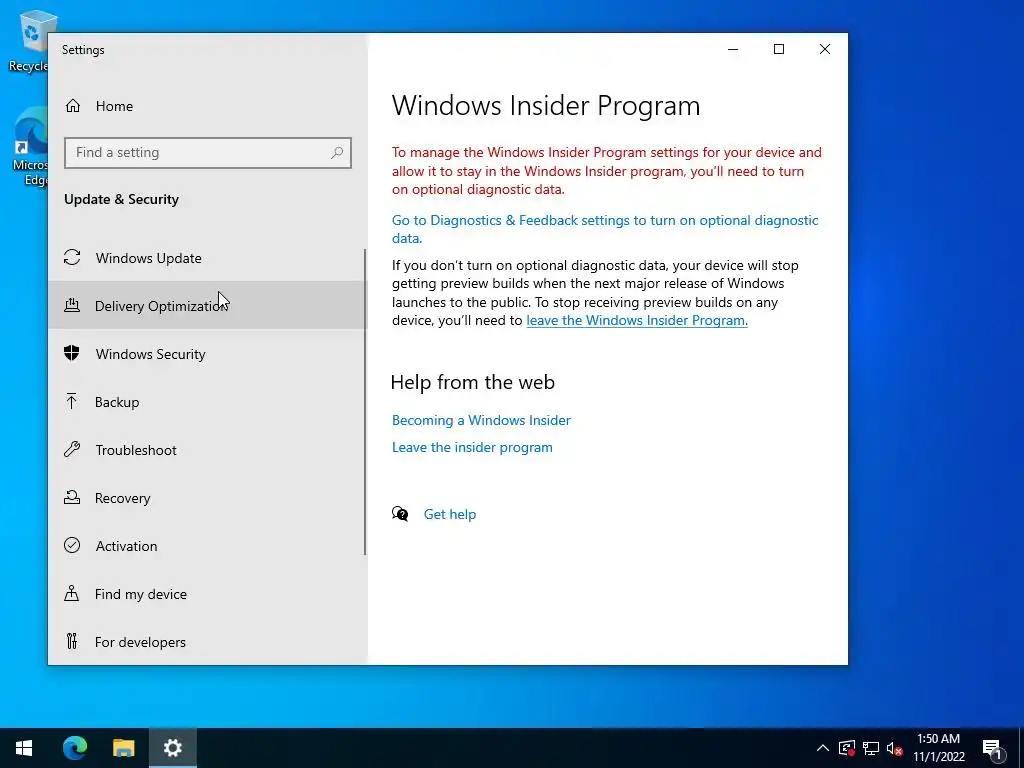Select Troubleshoot in the sidebar

[x=206, y=449]
